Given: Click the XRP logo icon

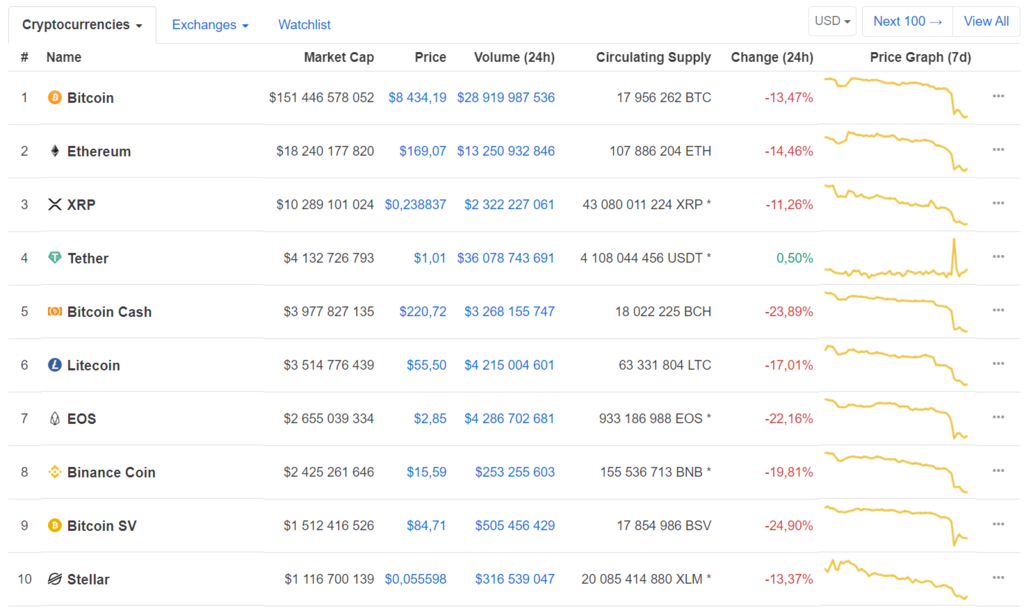Looking at the screenshot, I should 54,205.
